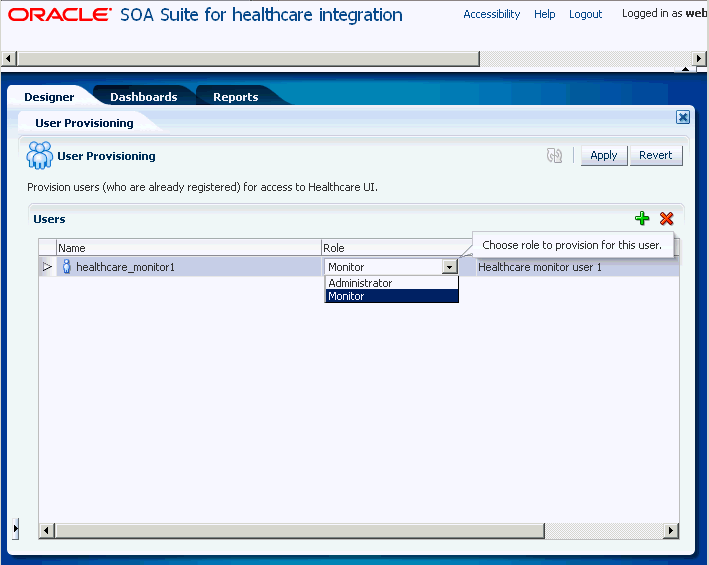
Task: Open the Role dropdown arrow
Action: click(x=449, y=267)
